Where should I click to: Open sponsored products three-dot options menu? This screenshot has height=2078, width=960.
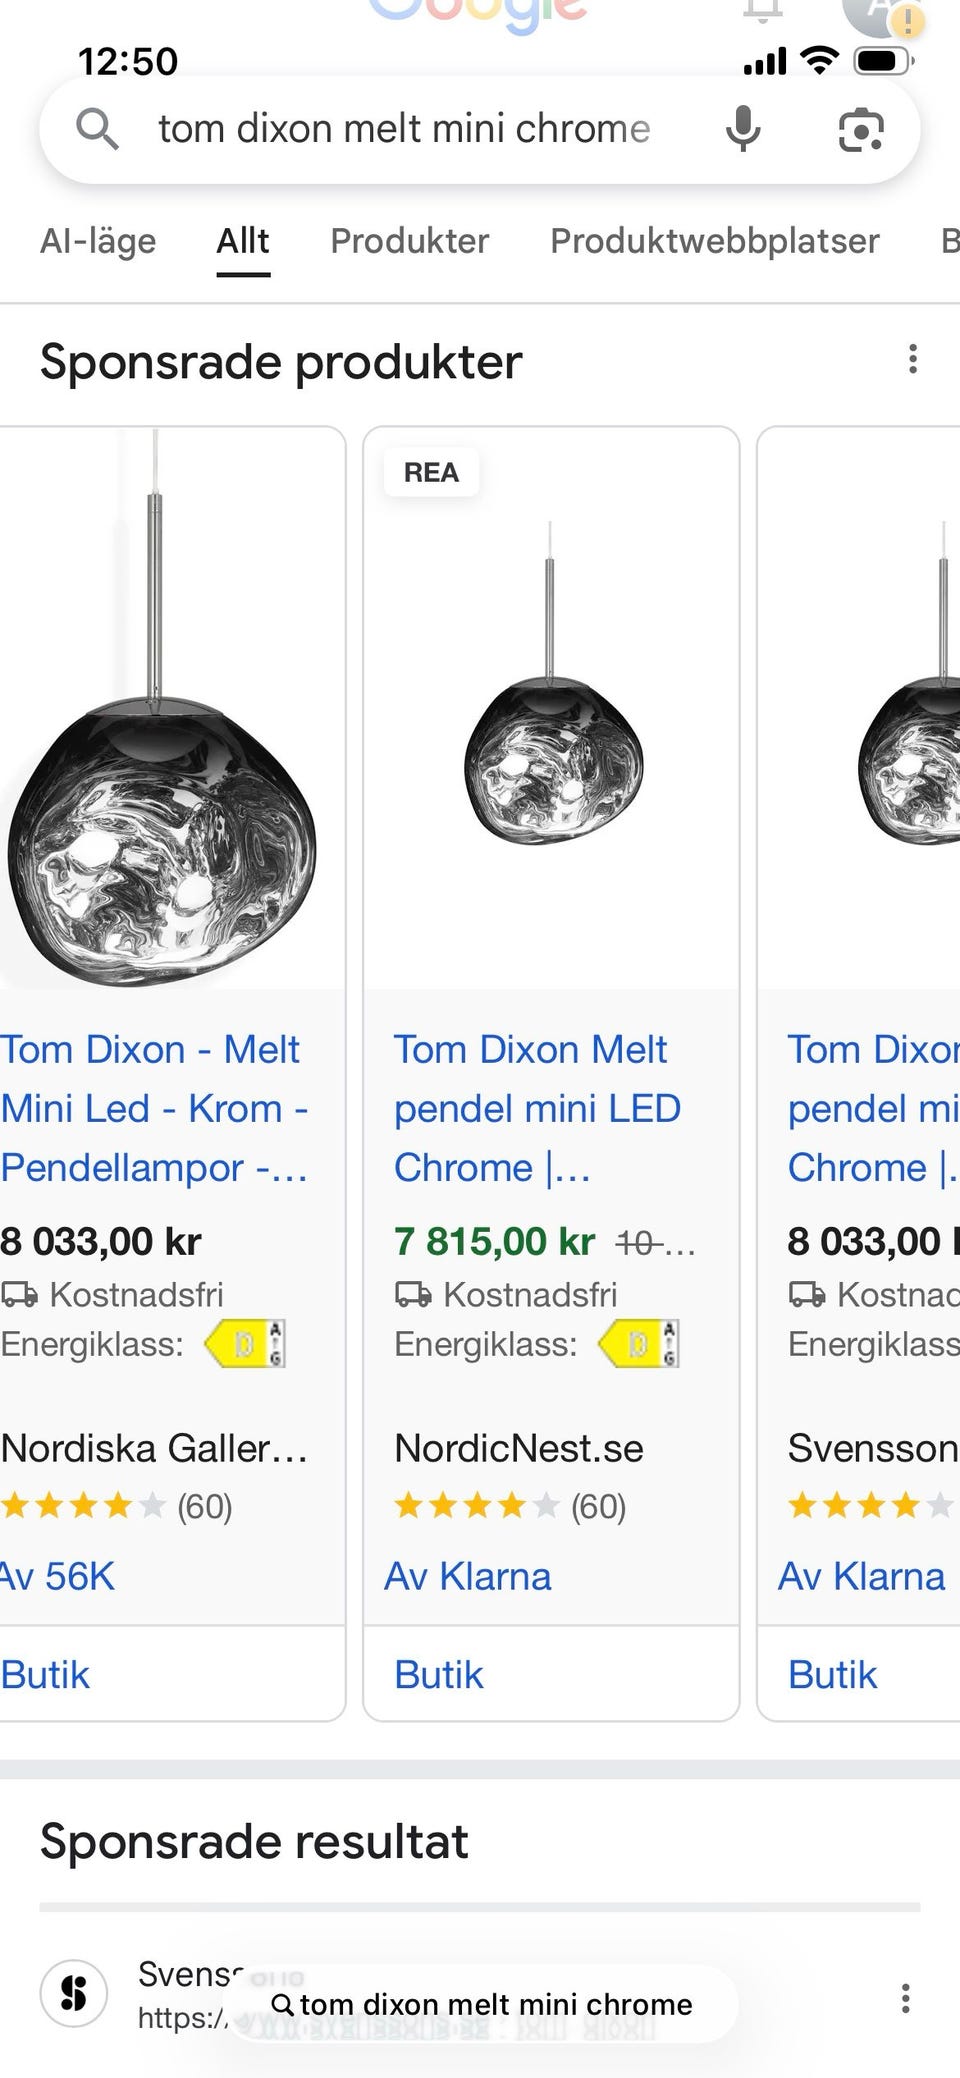(912, 359)
